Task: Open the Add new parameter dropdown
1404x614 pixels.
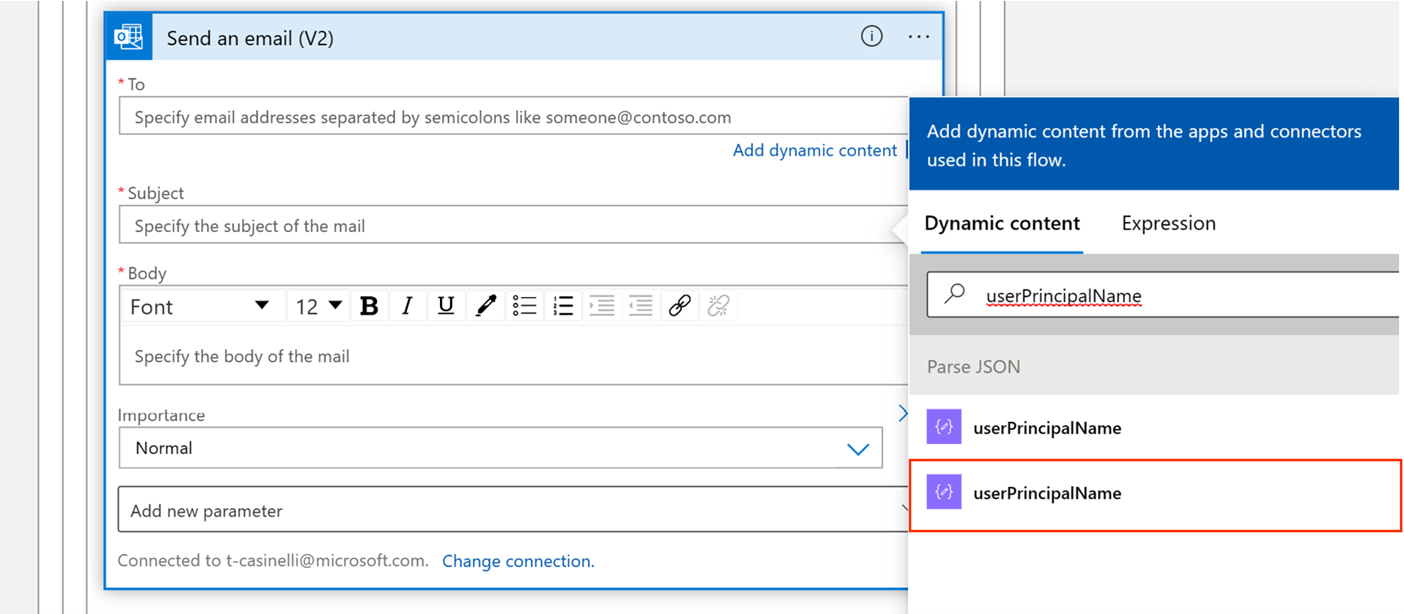Action: tap(514, 510)
